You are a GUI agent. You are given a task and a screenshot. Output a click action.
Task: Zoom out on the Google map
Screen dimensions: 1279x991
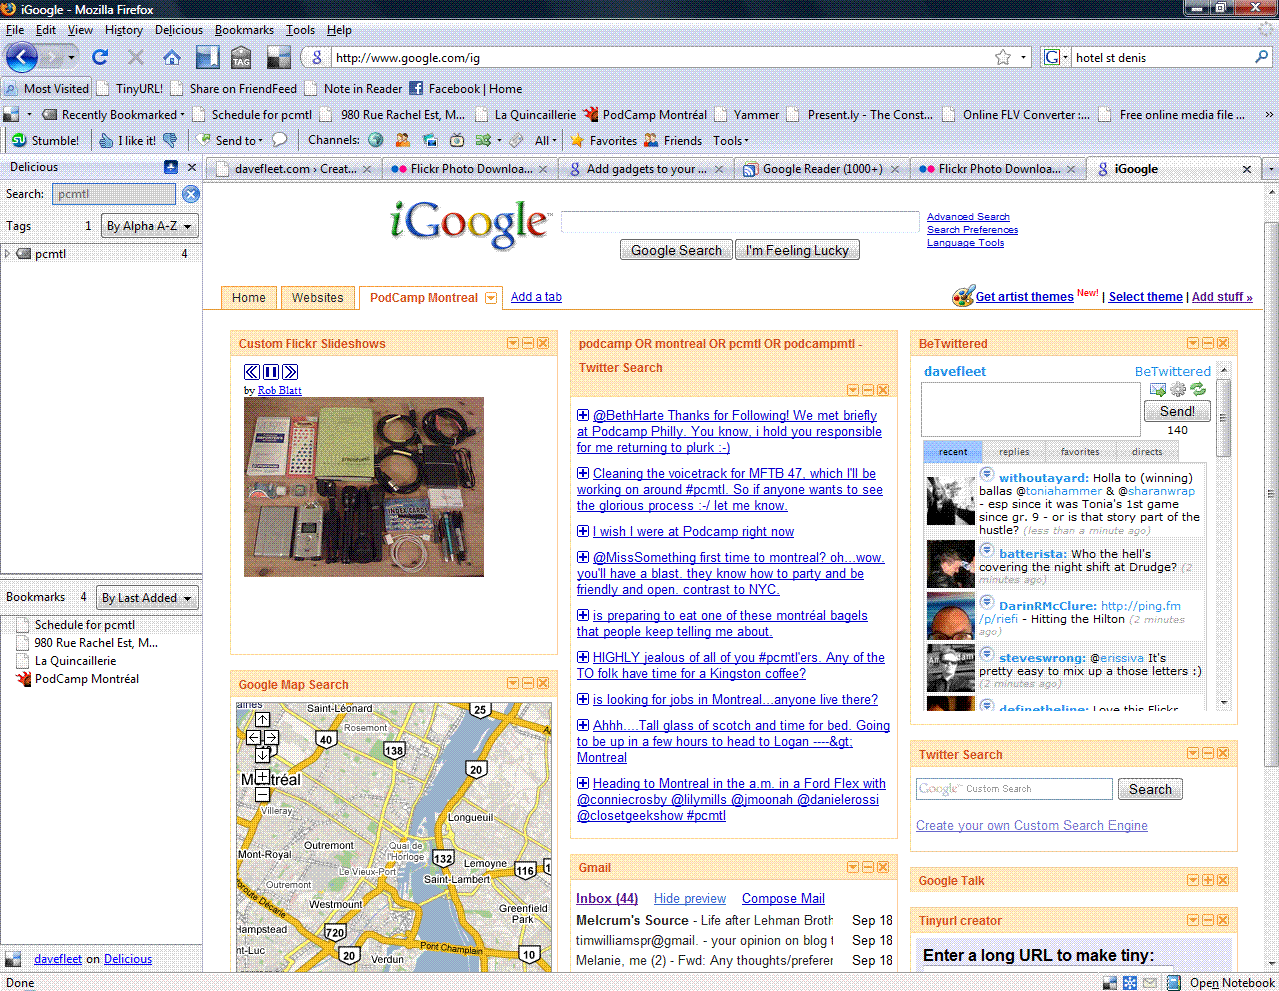262,794
